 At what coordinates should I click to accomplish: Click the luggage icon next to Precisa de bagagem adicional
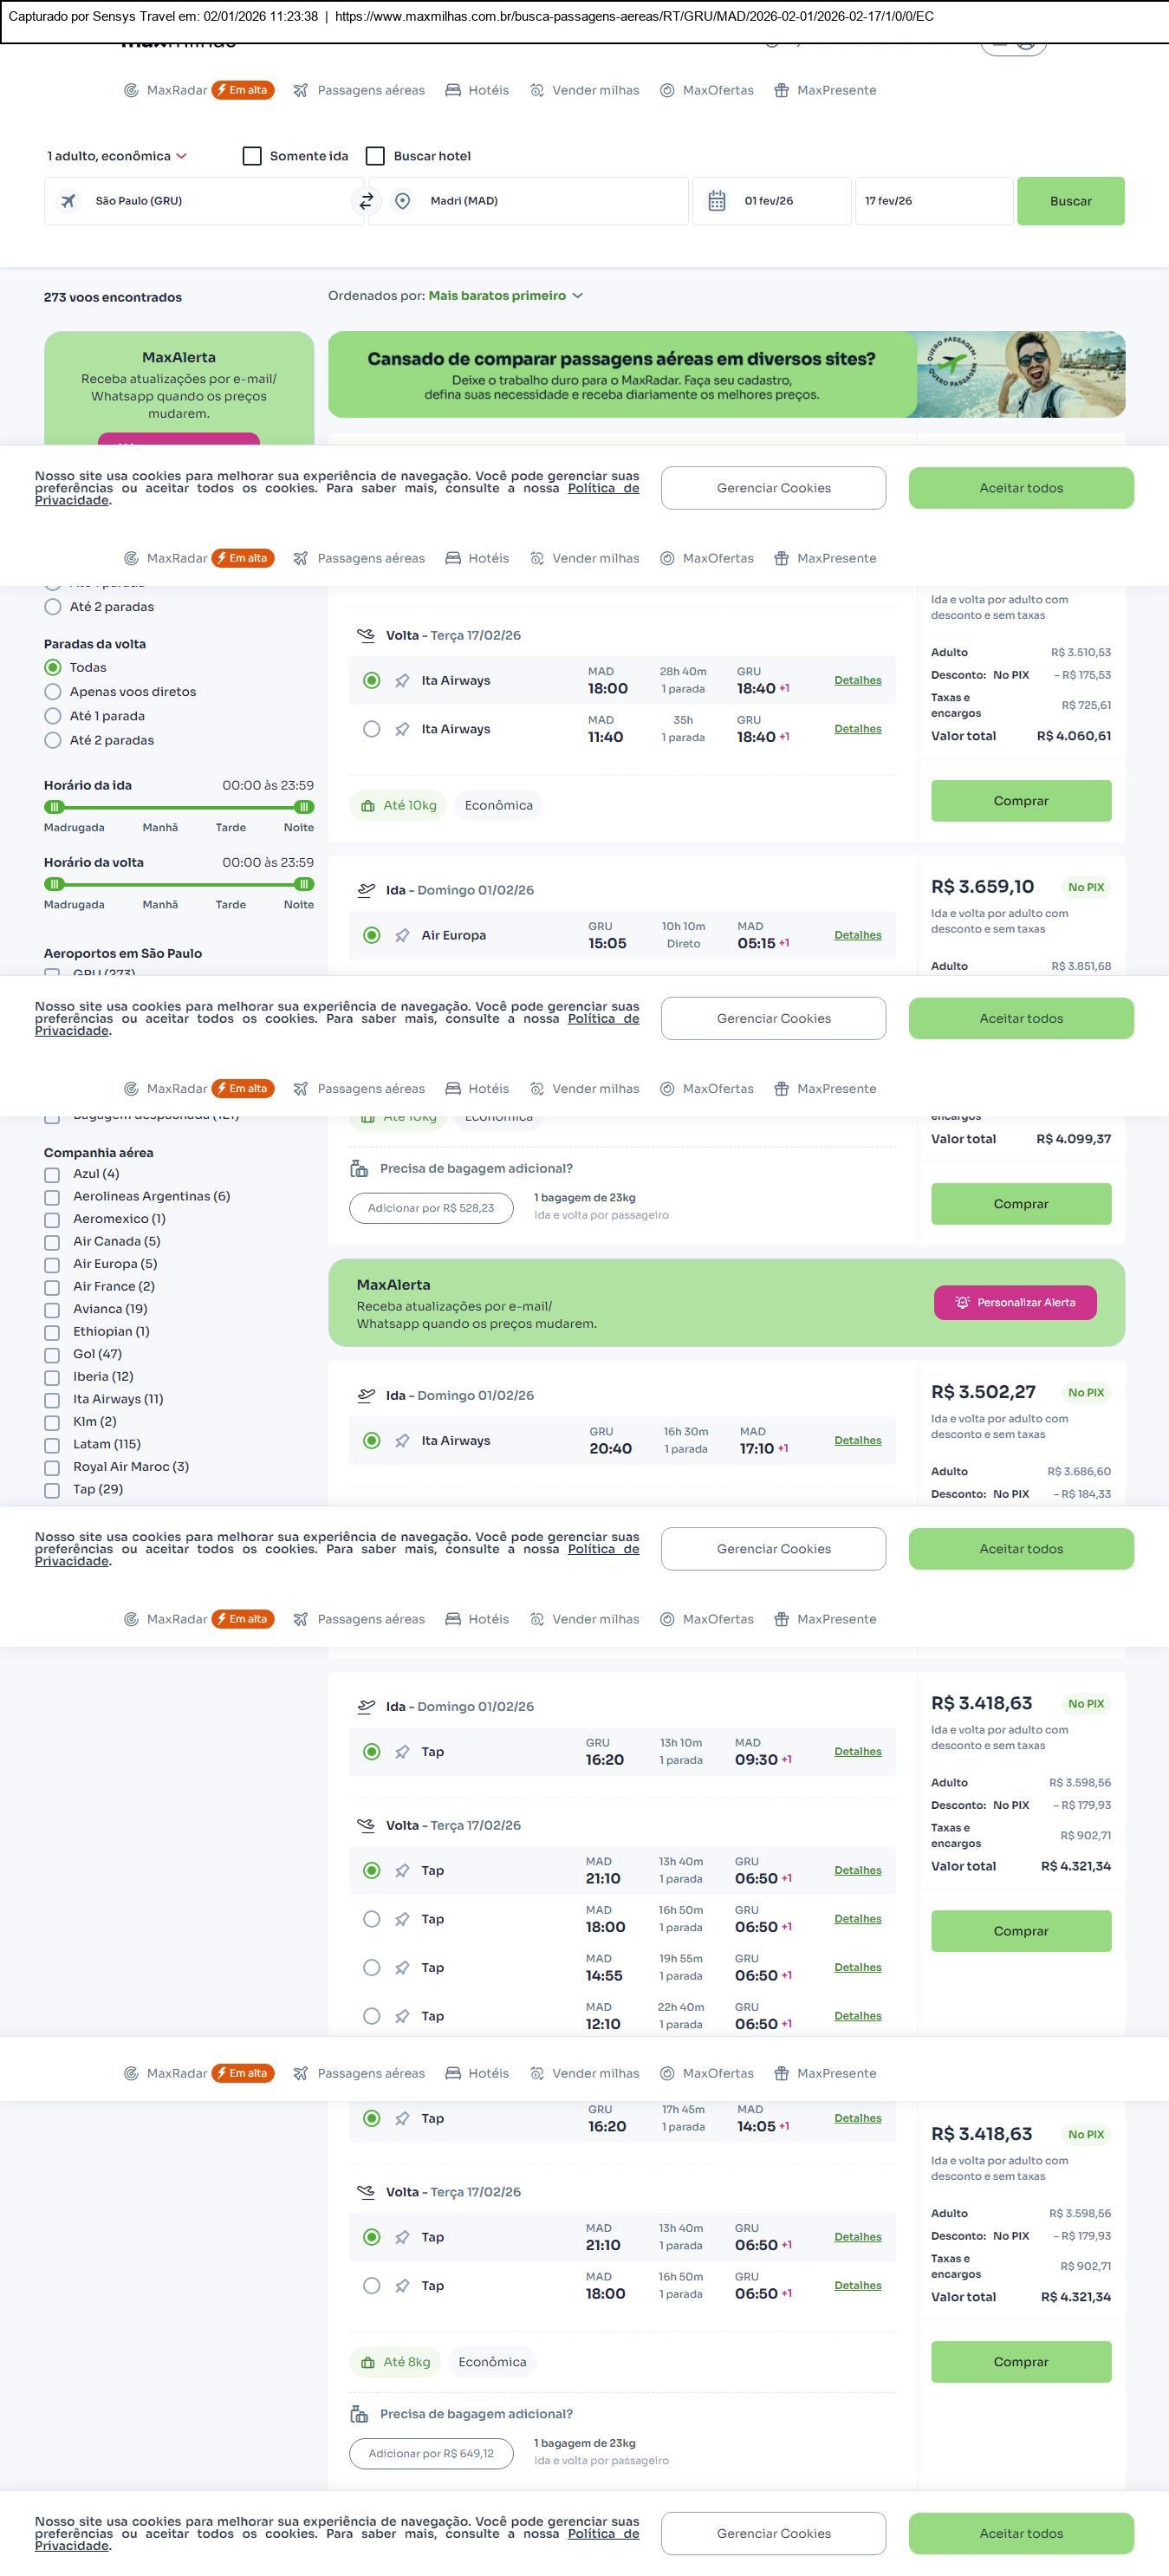(x=359, y=1168)
